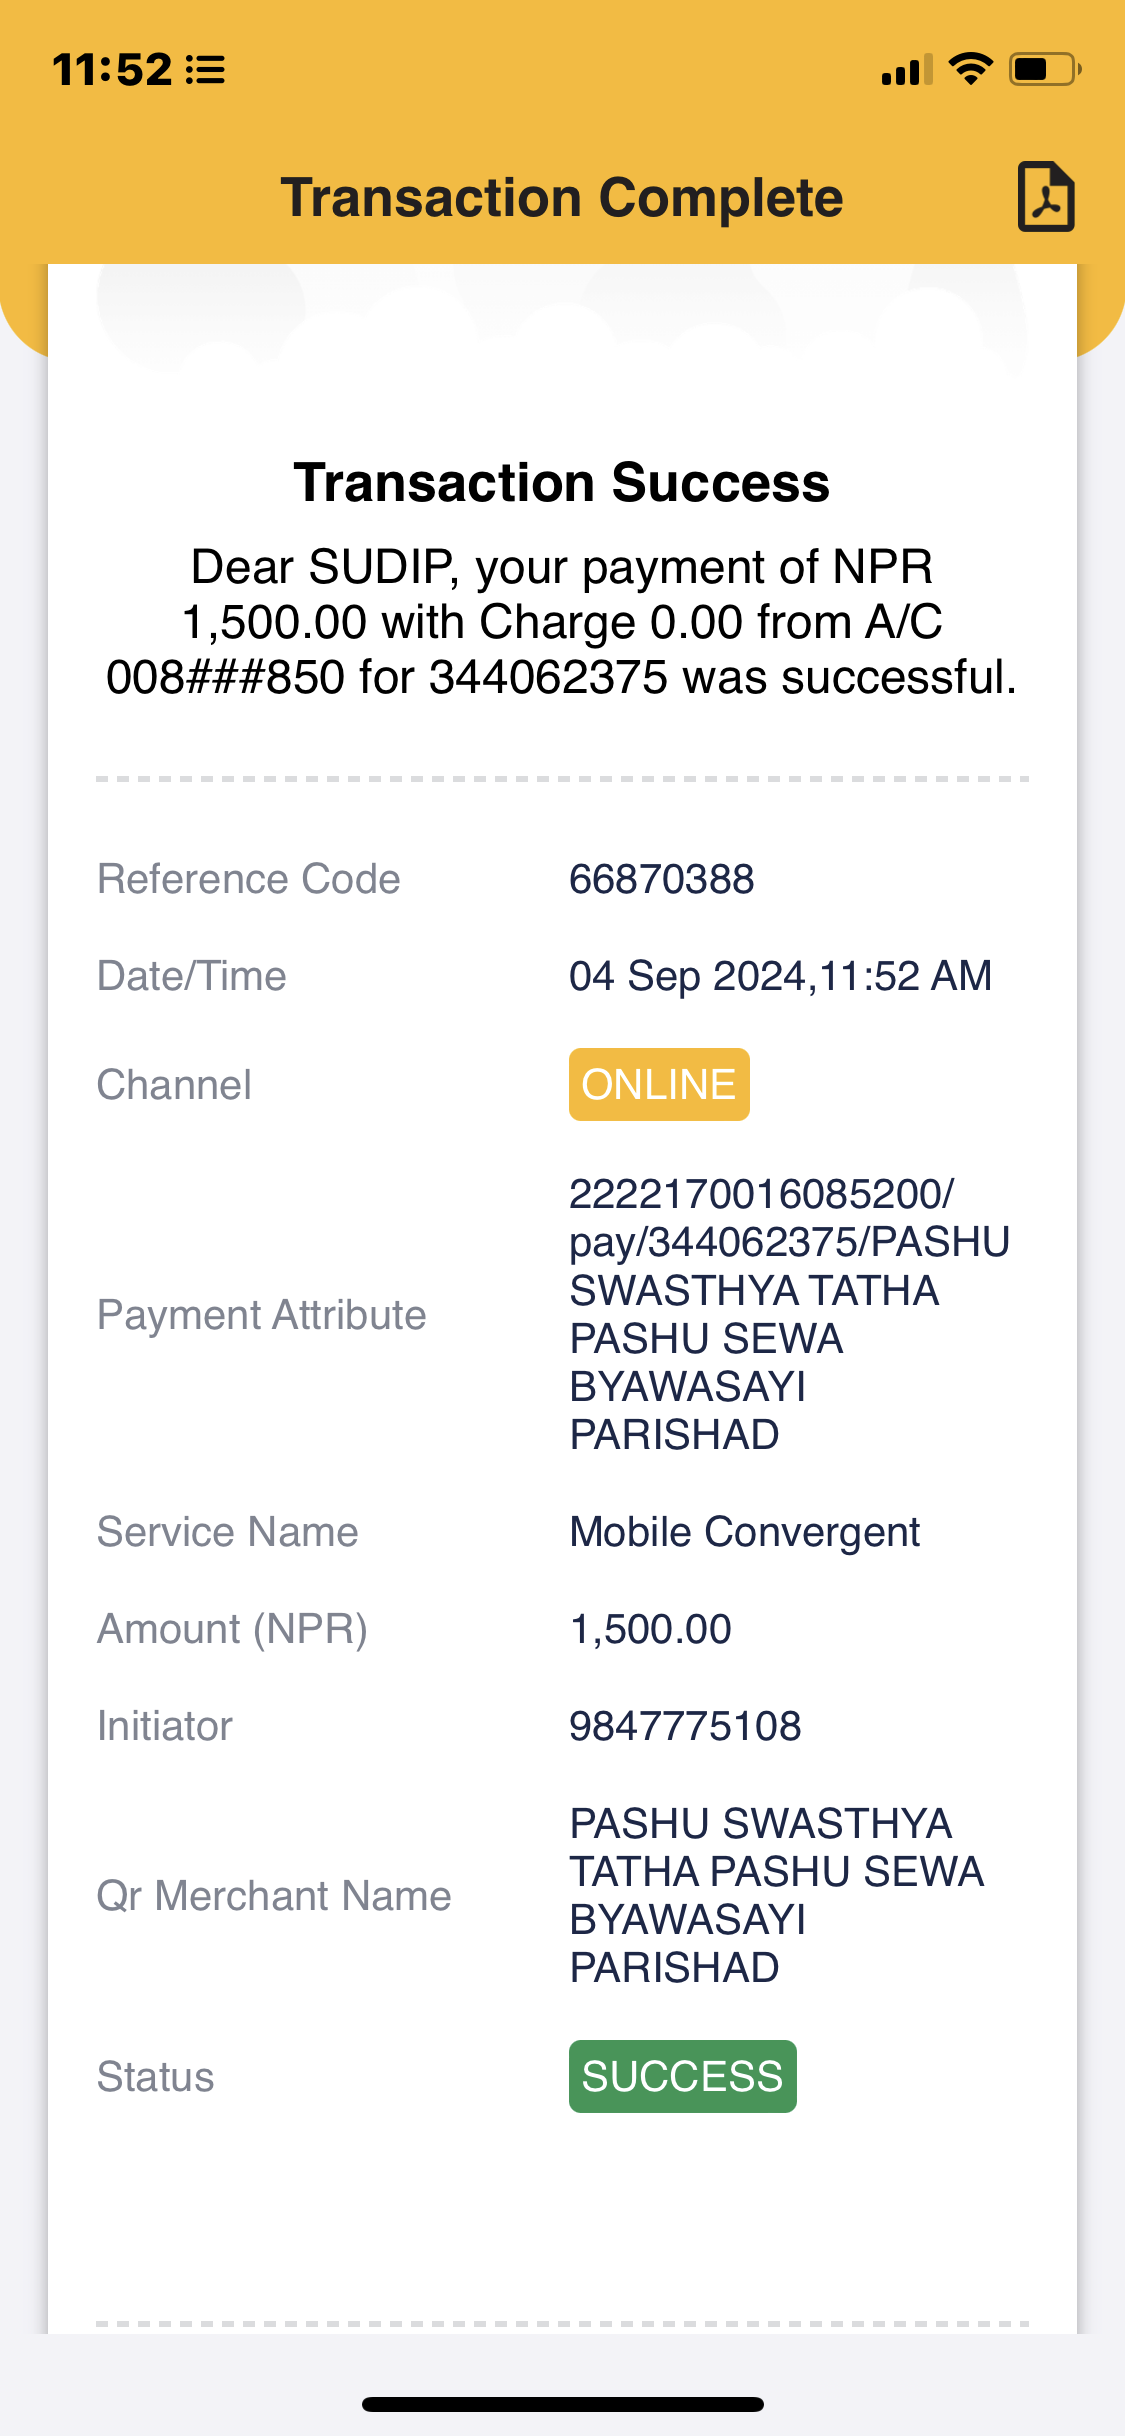Select the Mobile Convergent service name
The width and height of the screenshot is (1125, 2436).
click(745, 1533)
